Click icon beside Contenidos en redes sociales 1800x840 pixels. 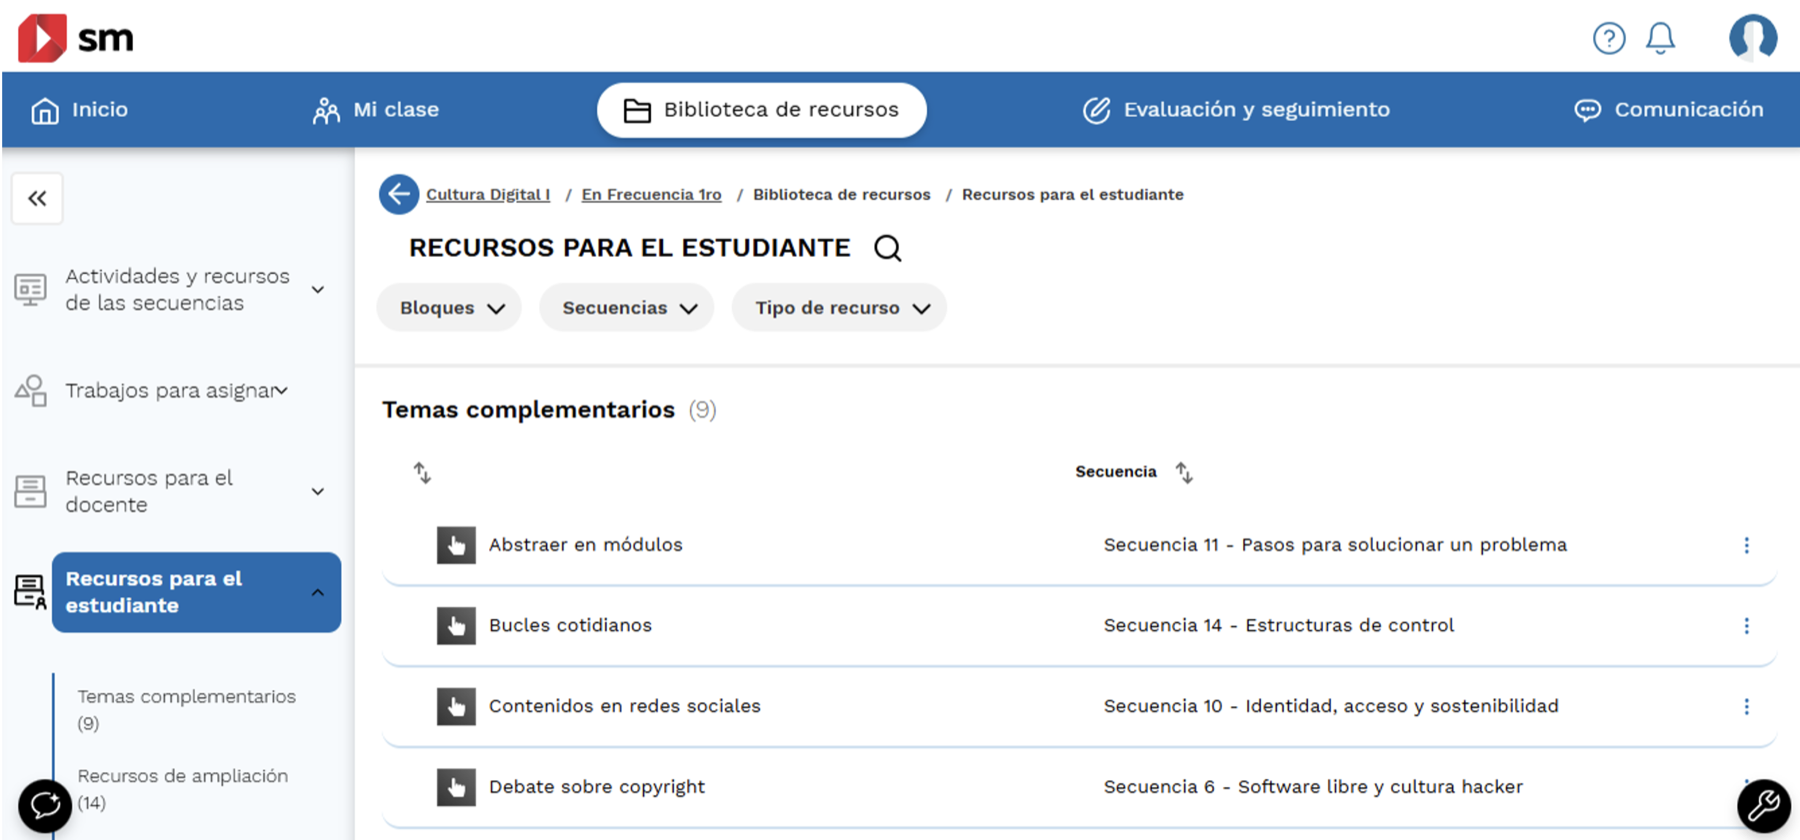pyautogui.click(x=456, y=706)
